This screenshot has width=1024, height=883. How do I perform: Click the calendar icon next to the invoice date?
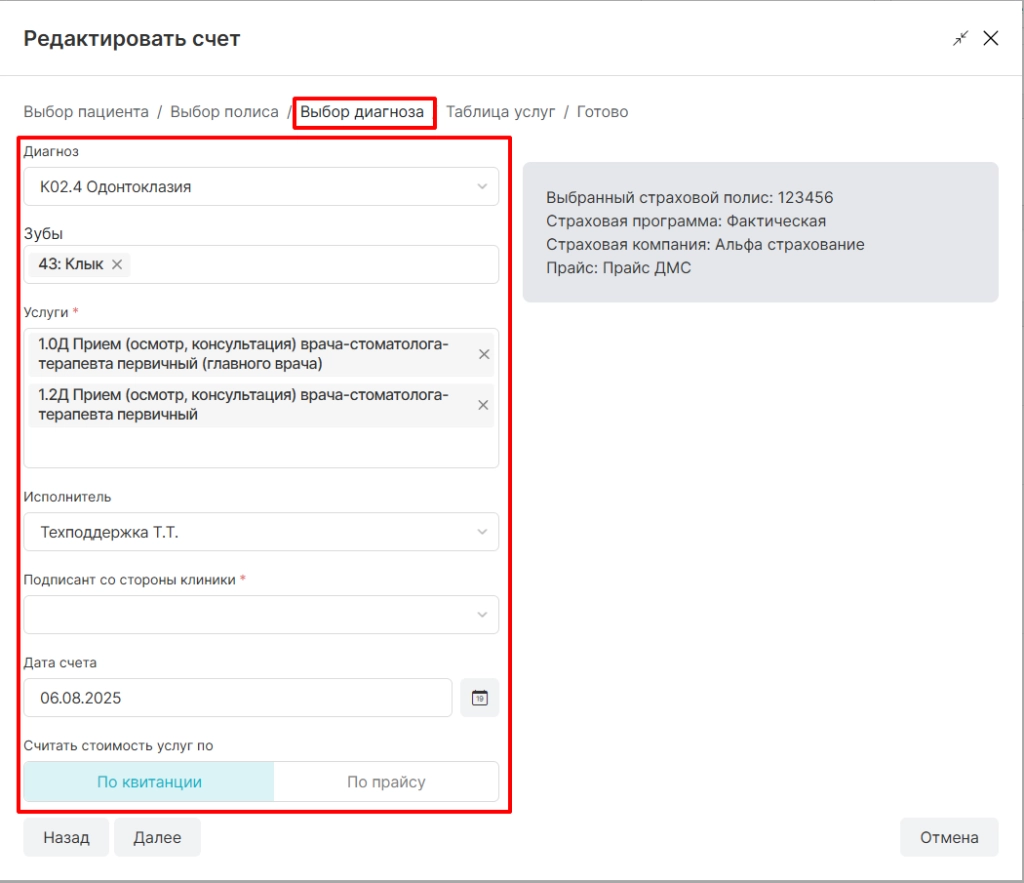pos(479,698)
